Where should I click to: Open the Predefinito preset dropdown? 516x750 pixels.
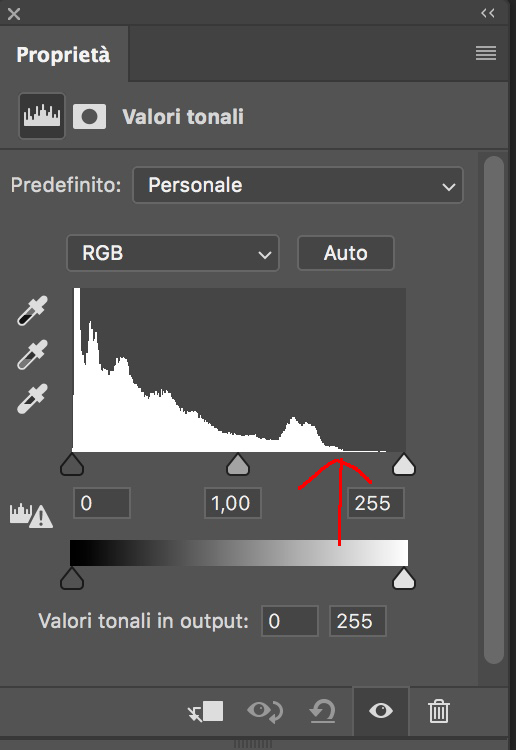[x=298, y=185]
